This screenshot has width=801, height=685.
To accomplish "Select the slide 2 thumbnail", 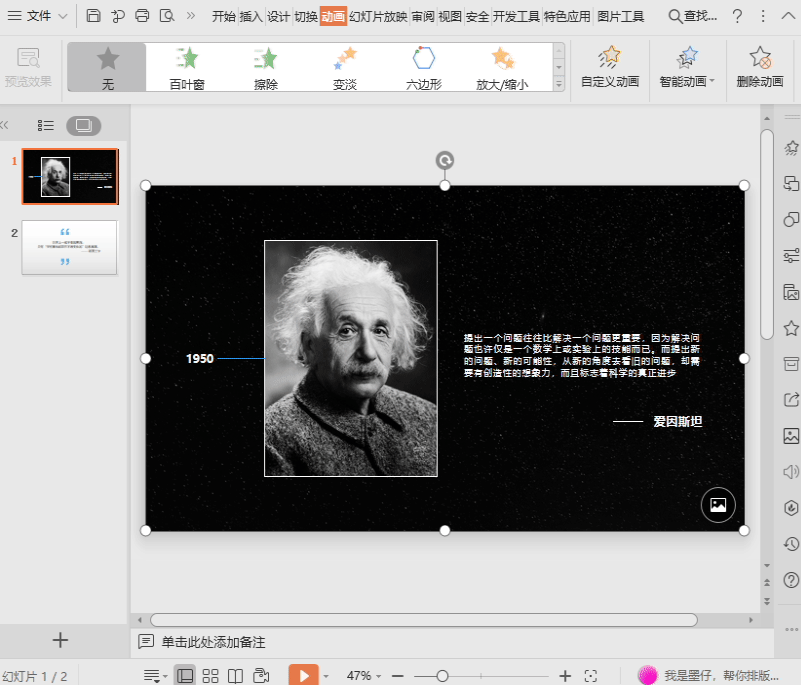I will pos(69,248).
